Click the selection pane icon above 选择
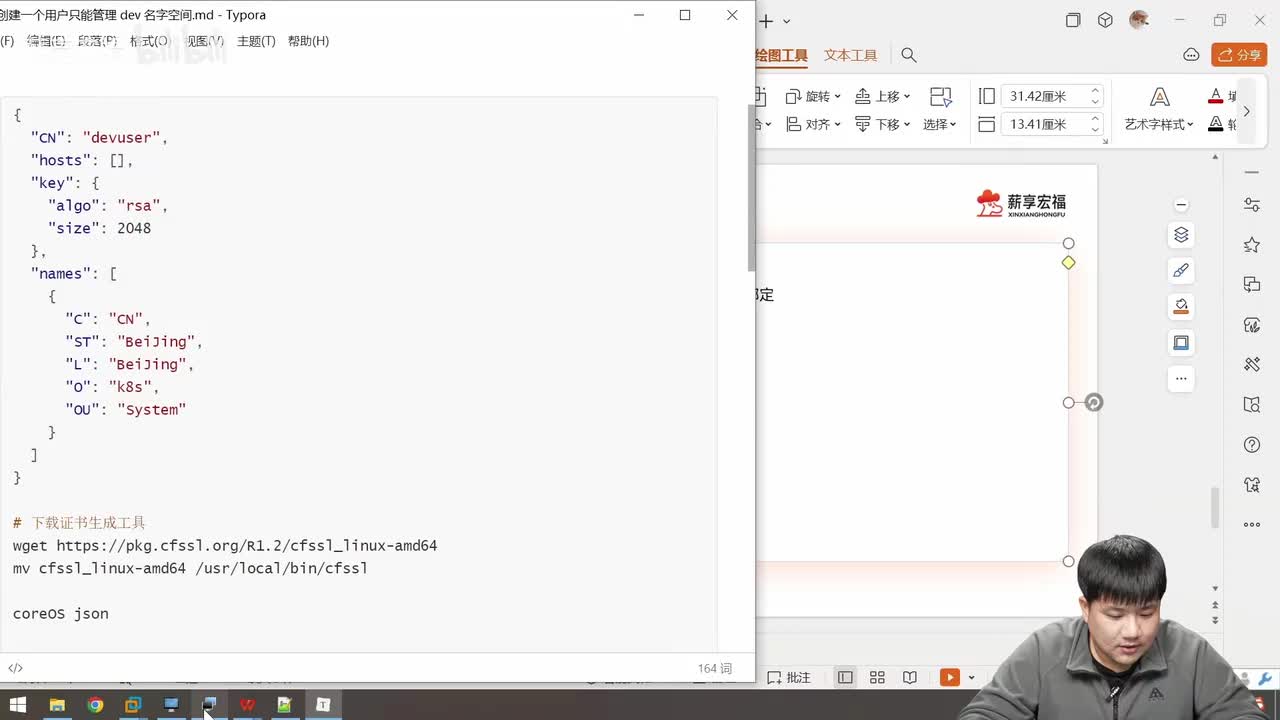Image resolution: width=1280 pixels, height=720 pixels. point(940,96)
